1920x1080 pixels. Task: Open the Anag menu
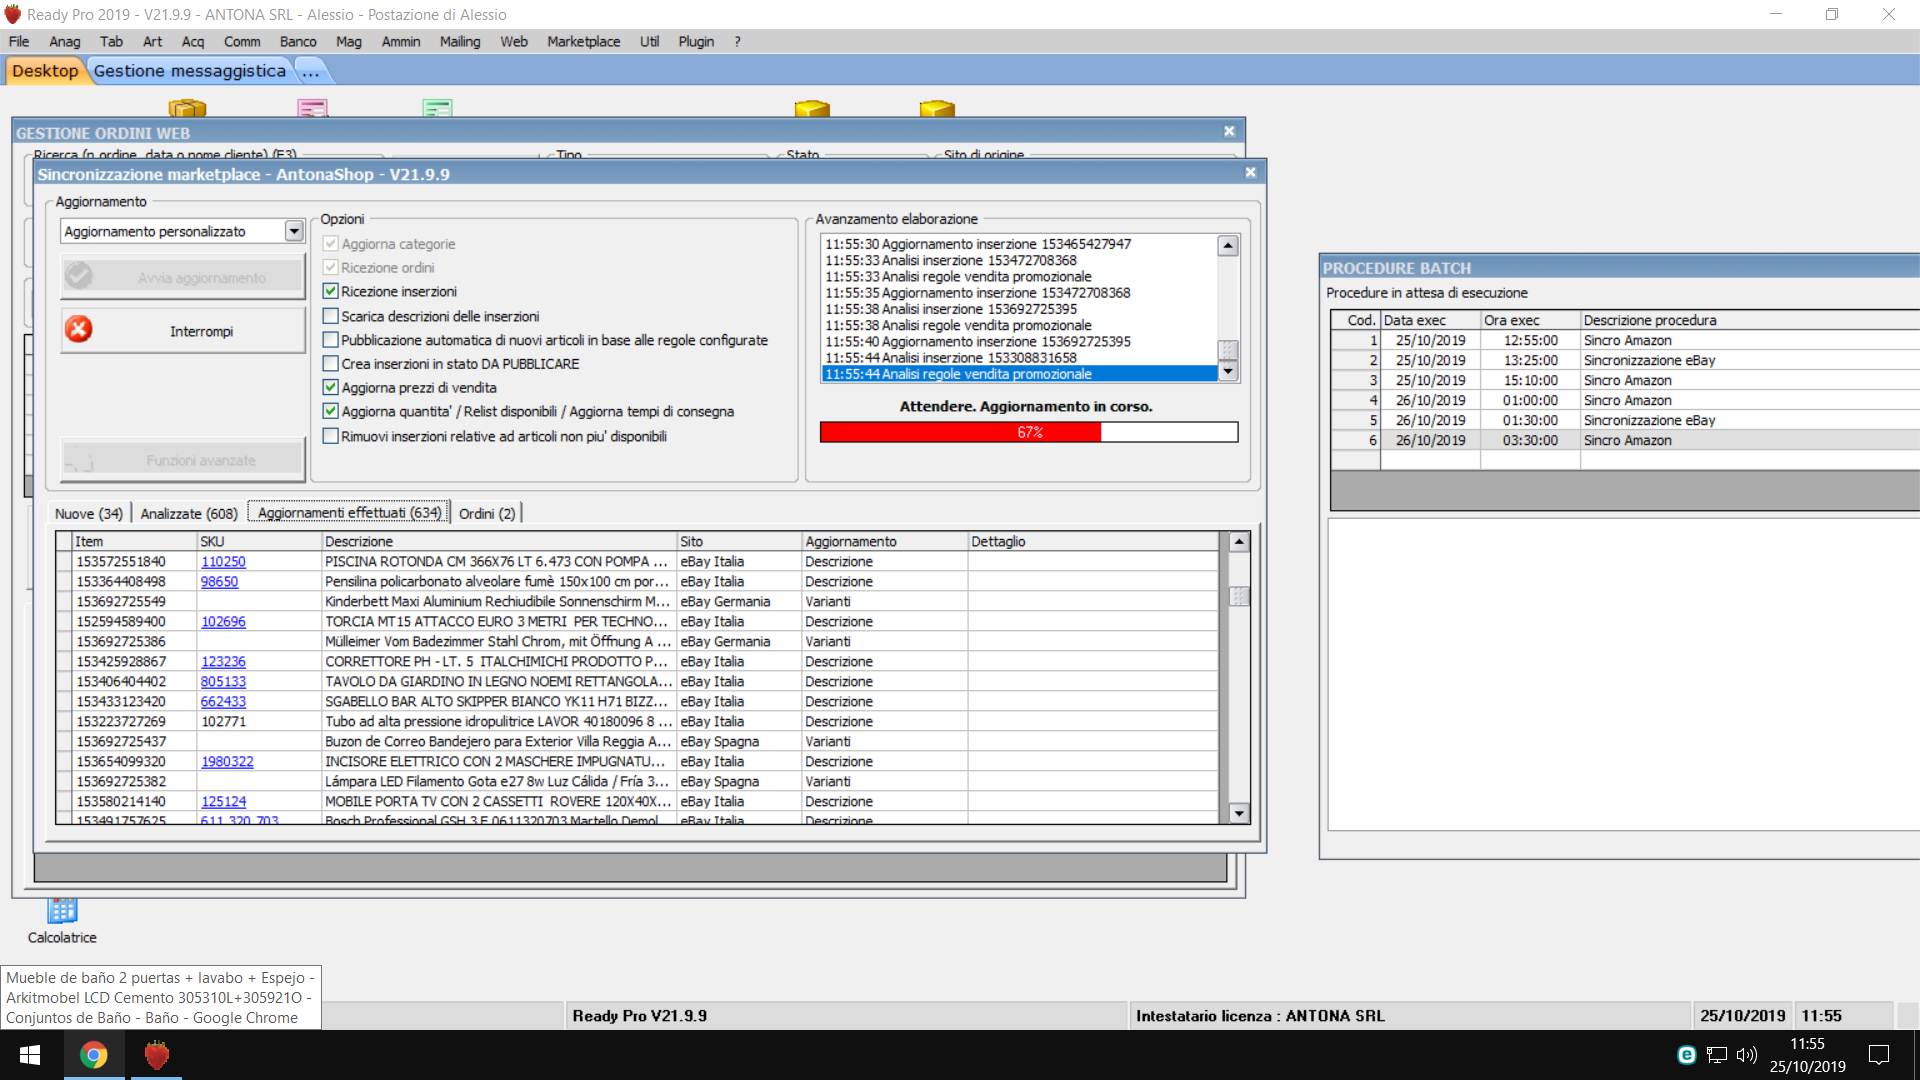pos(65,41)
